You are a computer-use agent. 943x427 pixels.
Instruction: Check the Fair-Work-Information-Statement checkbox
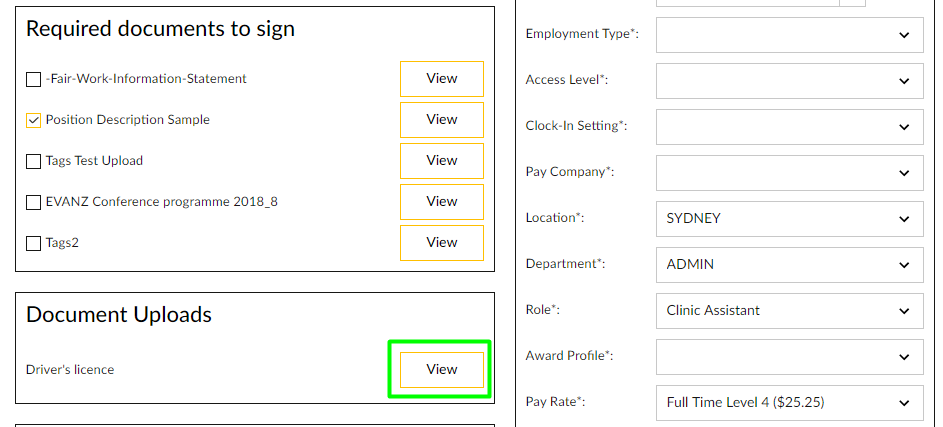34,79
